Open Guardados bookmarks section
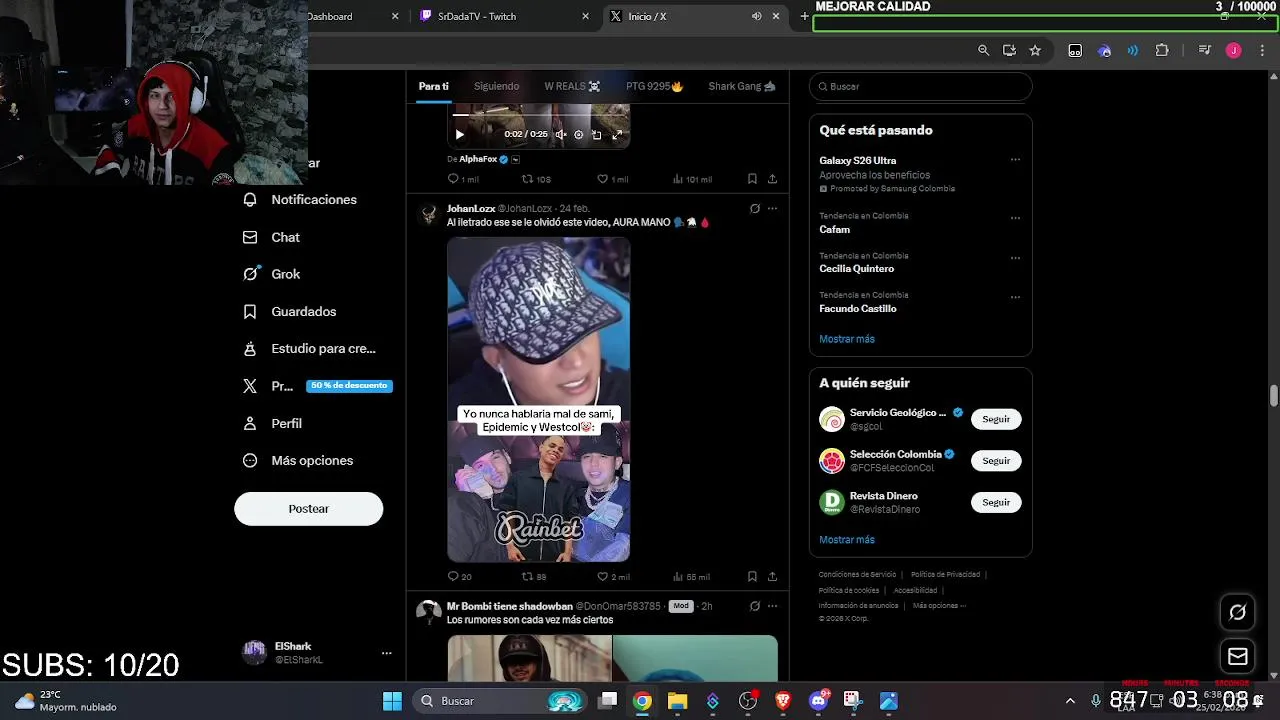This screenshot has height=720, width=1280. pos(290,312)
